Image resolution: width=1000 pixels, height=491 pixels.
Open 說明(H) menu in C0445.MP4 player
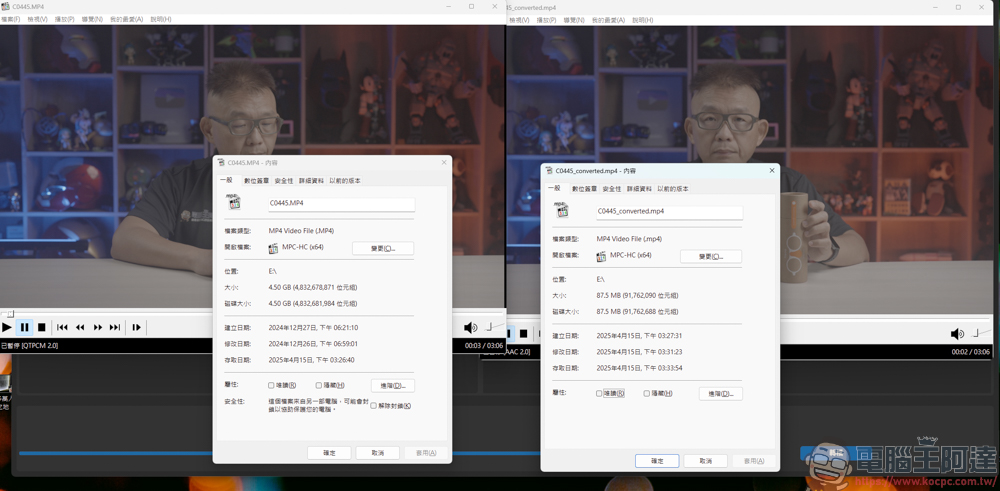click(161, 20)
